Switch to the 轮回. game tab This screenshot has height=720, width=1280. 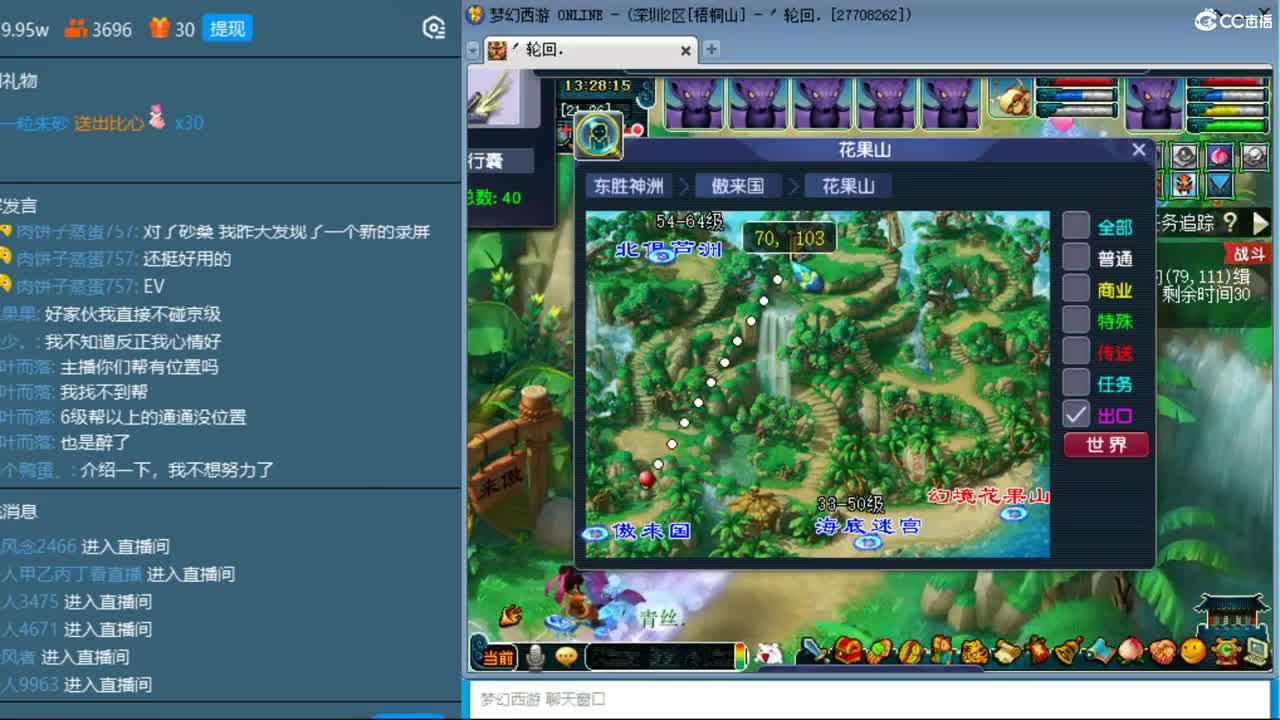tap(590, 50)
